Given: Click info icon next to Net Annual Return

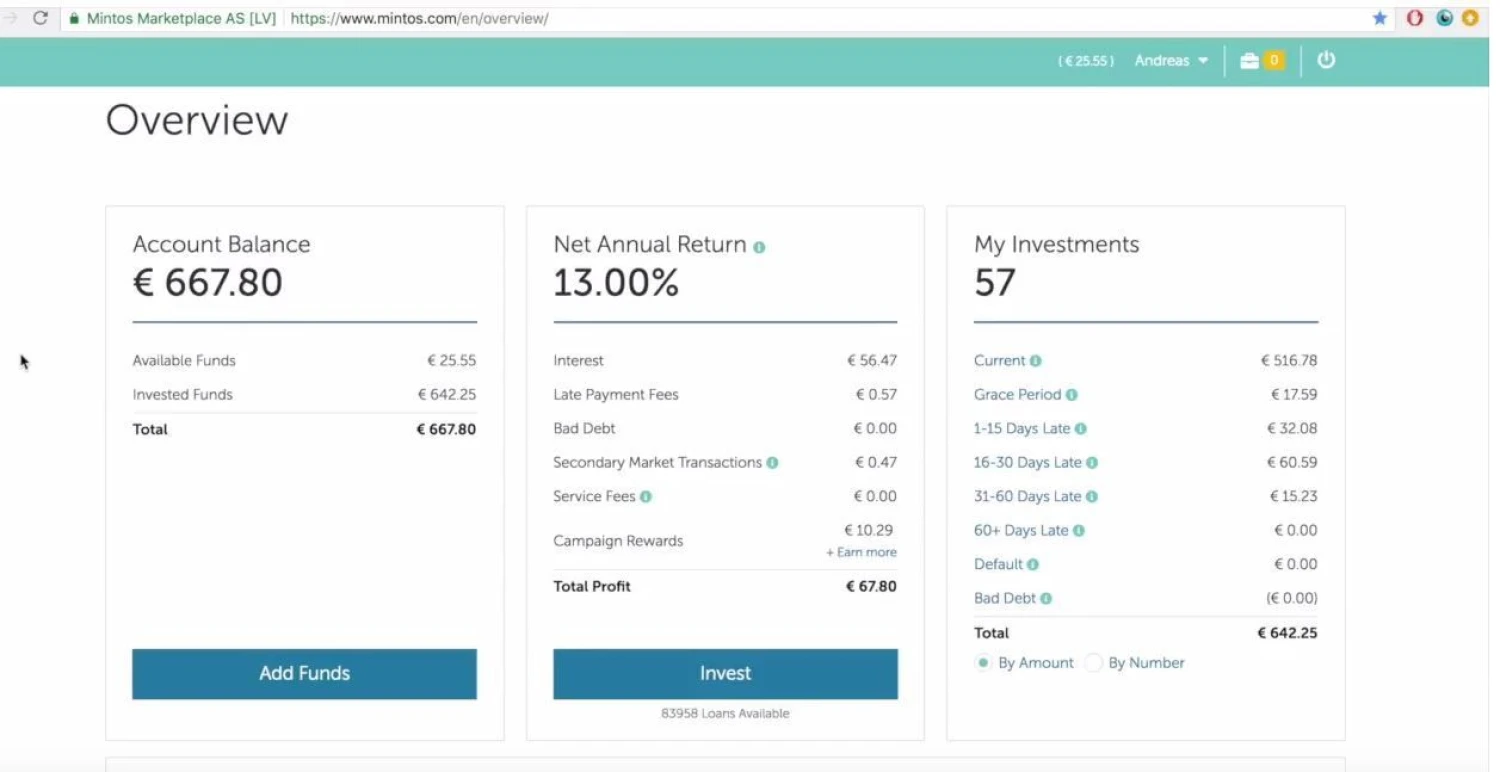Looking at the screenshot, I should coord(759,247).
